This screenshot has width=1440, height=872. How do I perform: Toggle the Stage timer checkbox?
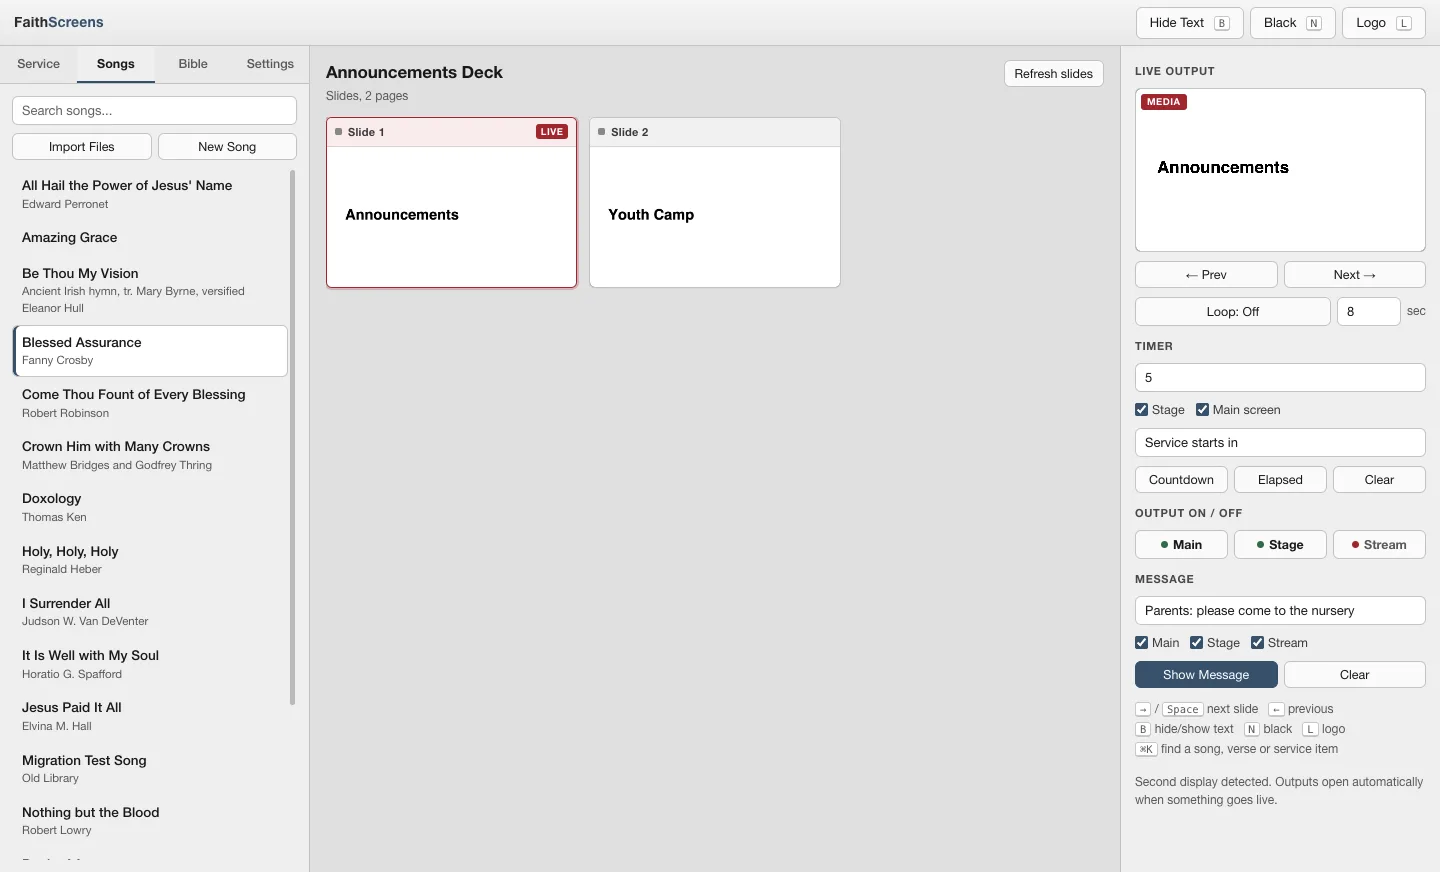point(1141,410)
